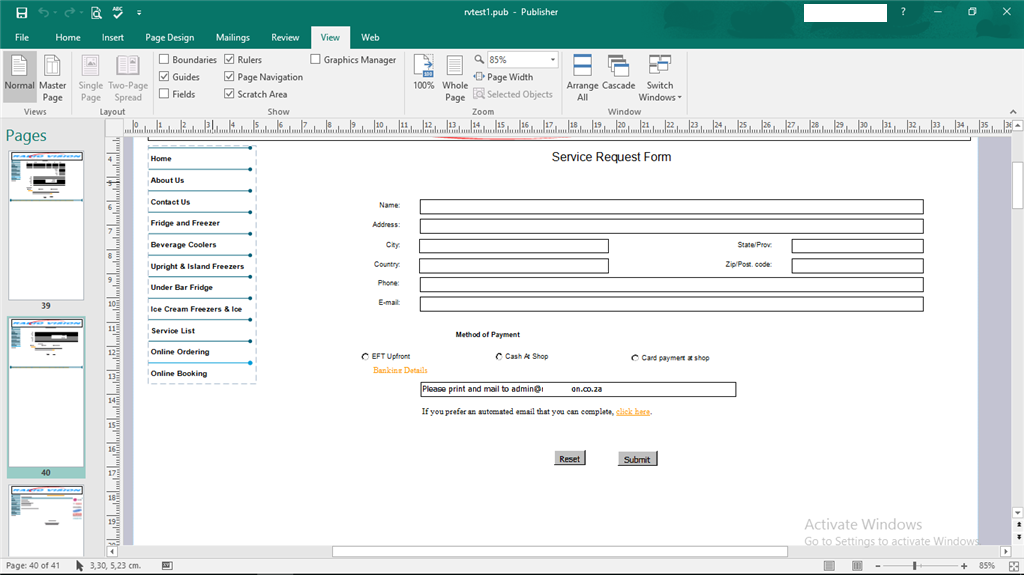Switch to the Mailings tab
Viewport: 1024px width, 575px height.
pos(233,37)
